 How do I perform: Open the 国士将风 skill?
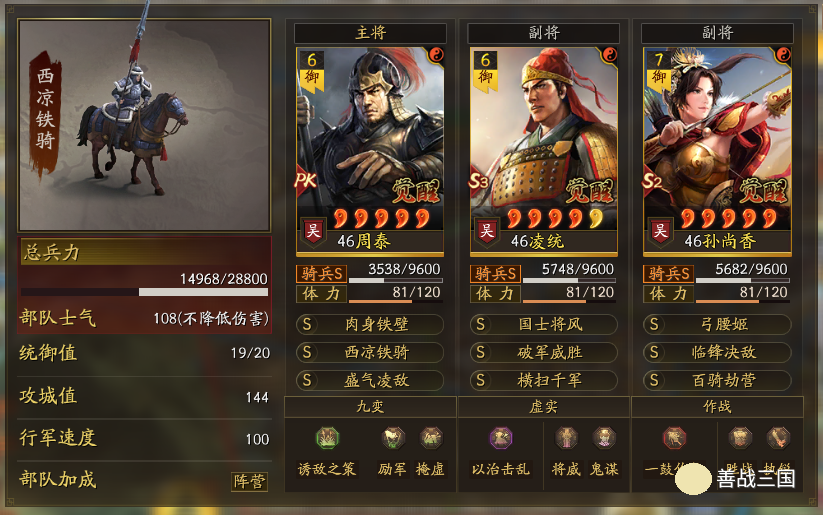(x=544, y=324)
